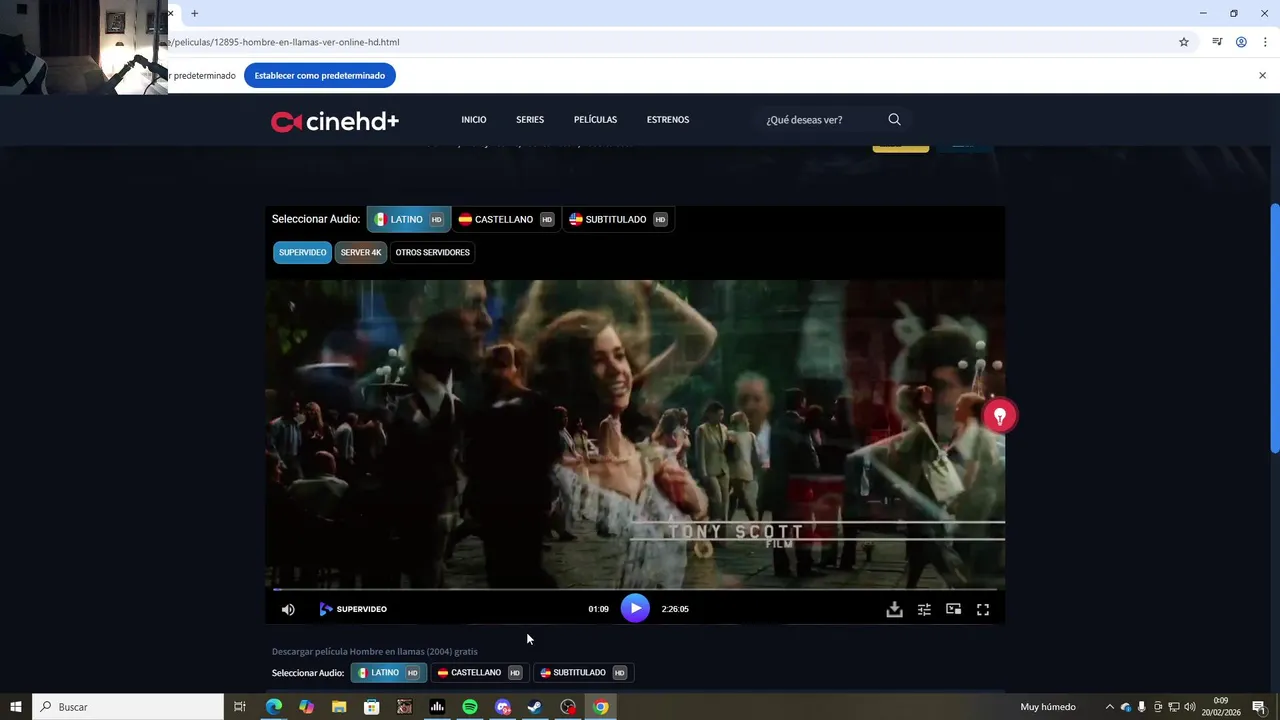1280x720 pixels.
Task: Download the video via player download icon
Action: point(895,609)
